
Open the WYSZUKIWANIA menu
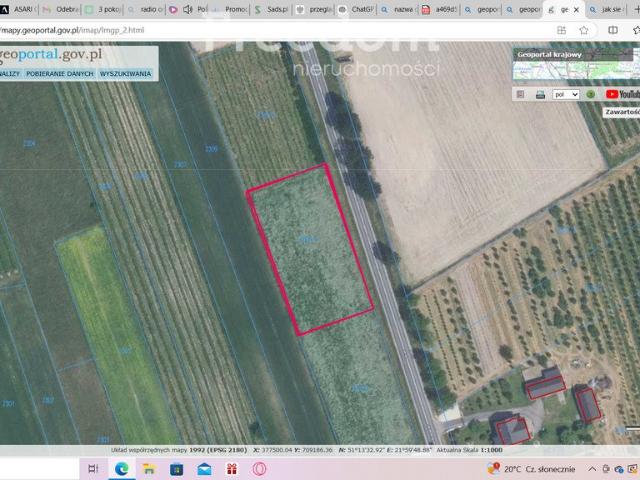(126, 74)
